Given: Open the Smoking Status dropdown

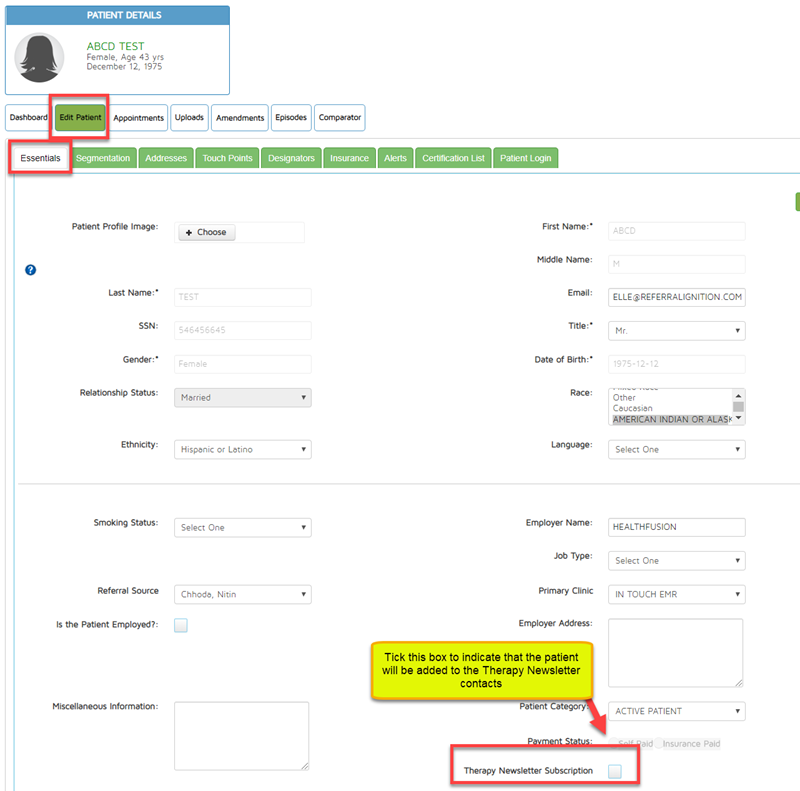Looking at the screenshot, I should pos(242,528).
